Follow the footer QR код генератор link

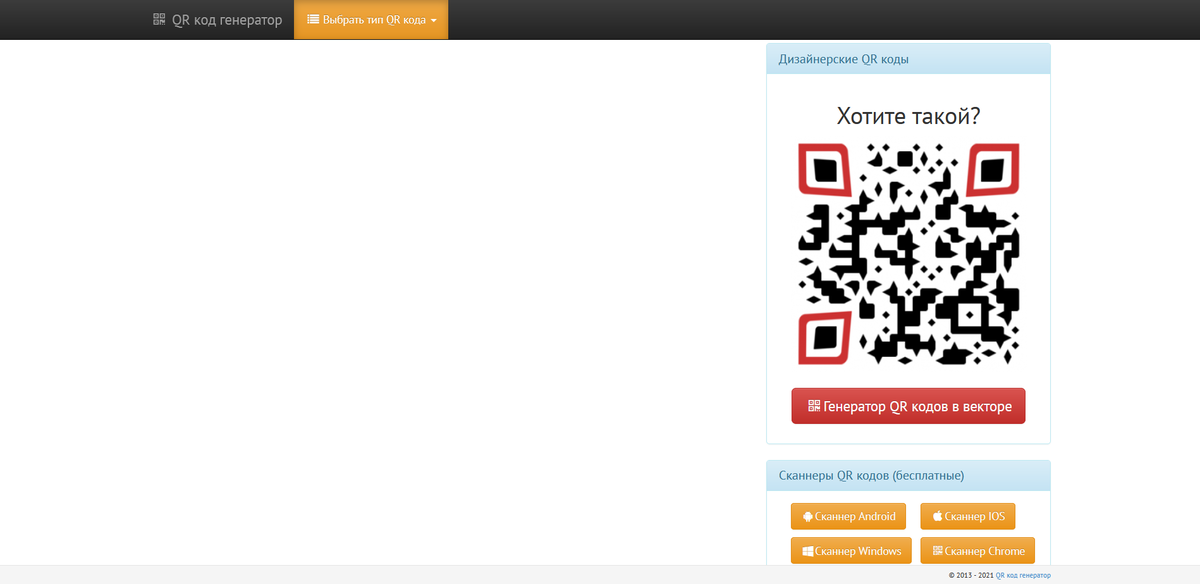1023,575
